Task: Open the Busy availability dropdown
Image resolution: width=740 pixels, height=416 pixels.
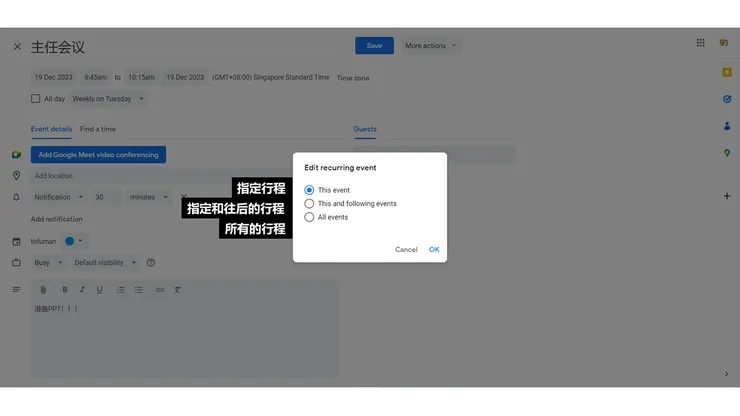Action: (48, 263)
